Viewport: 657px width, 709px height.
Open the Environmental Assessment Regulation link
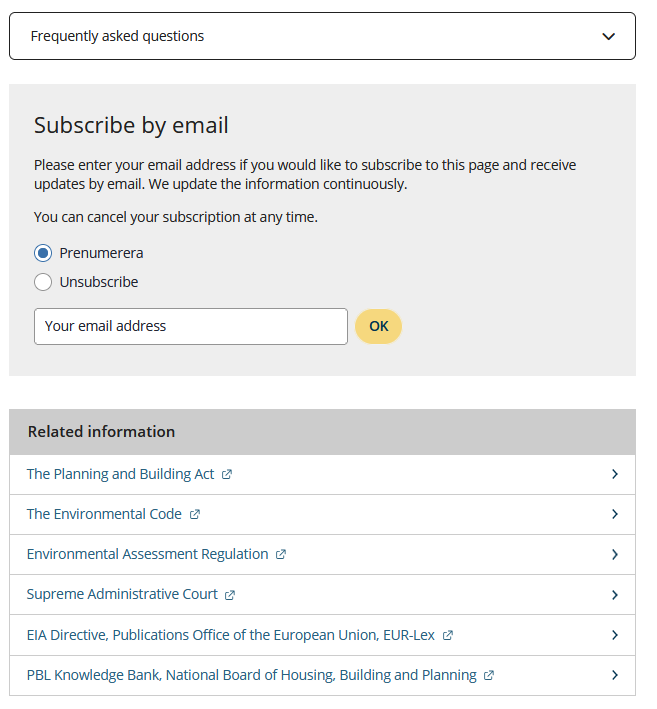coord(147,554)
